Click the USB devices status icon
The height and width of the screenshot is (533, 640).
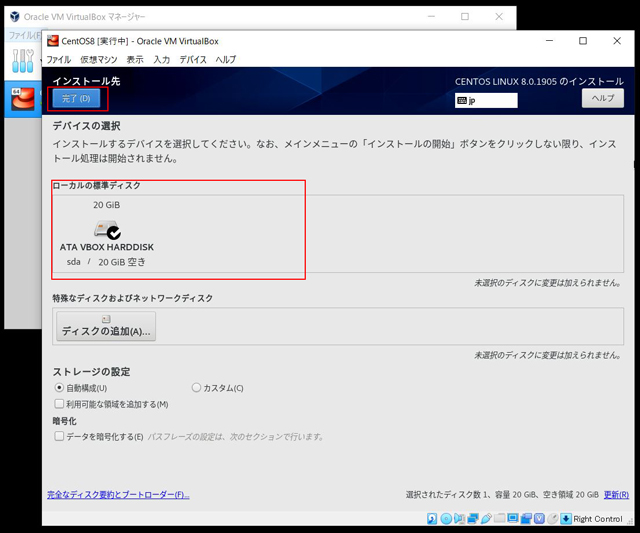(486, 519)
